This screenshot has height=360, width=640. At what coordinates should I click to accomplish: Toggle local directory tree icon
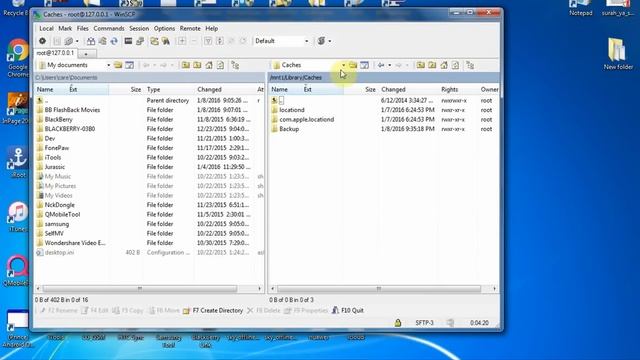[x=235, y=65]
